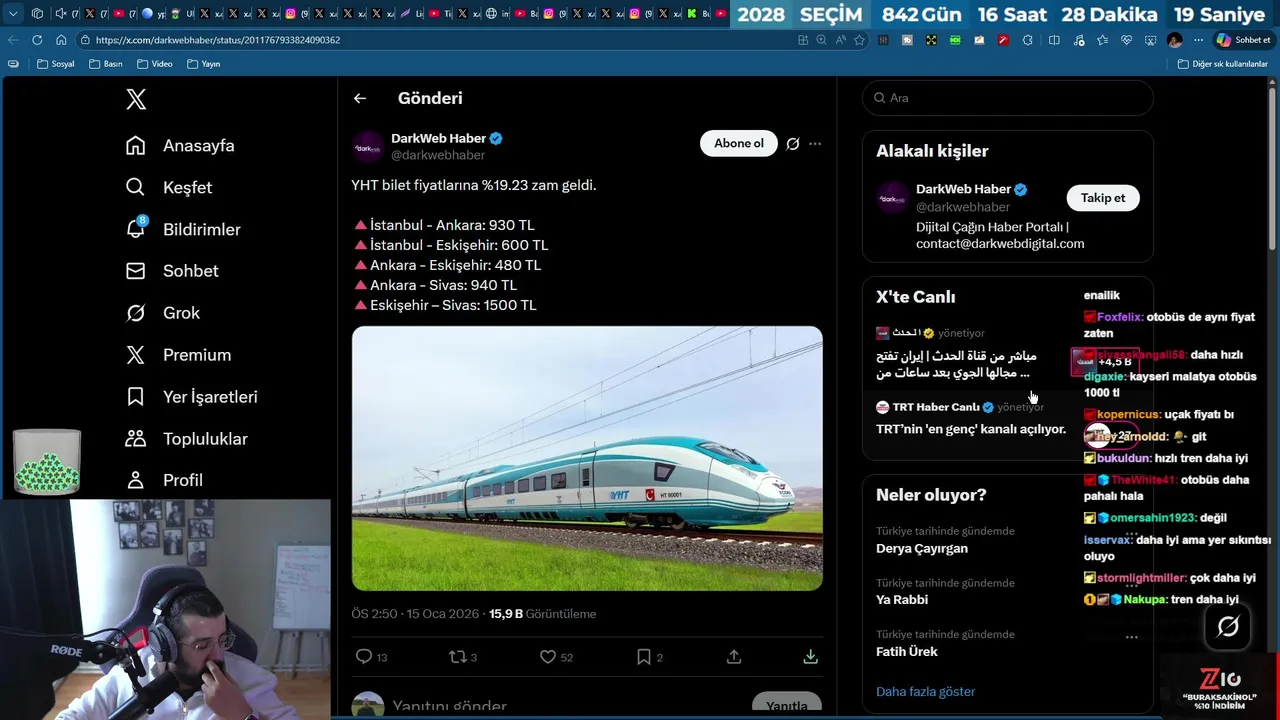Click the post timestamp 15 Oca 2026
This screenshot has width=1280, height=720.
click(x=442, y=614)
